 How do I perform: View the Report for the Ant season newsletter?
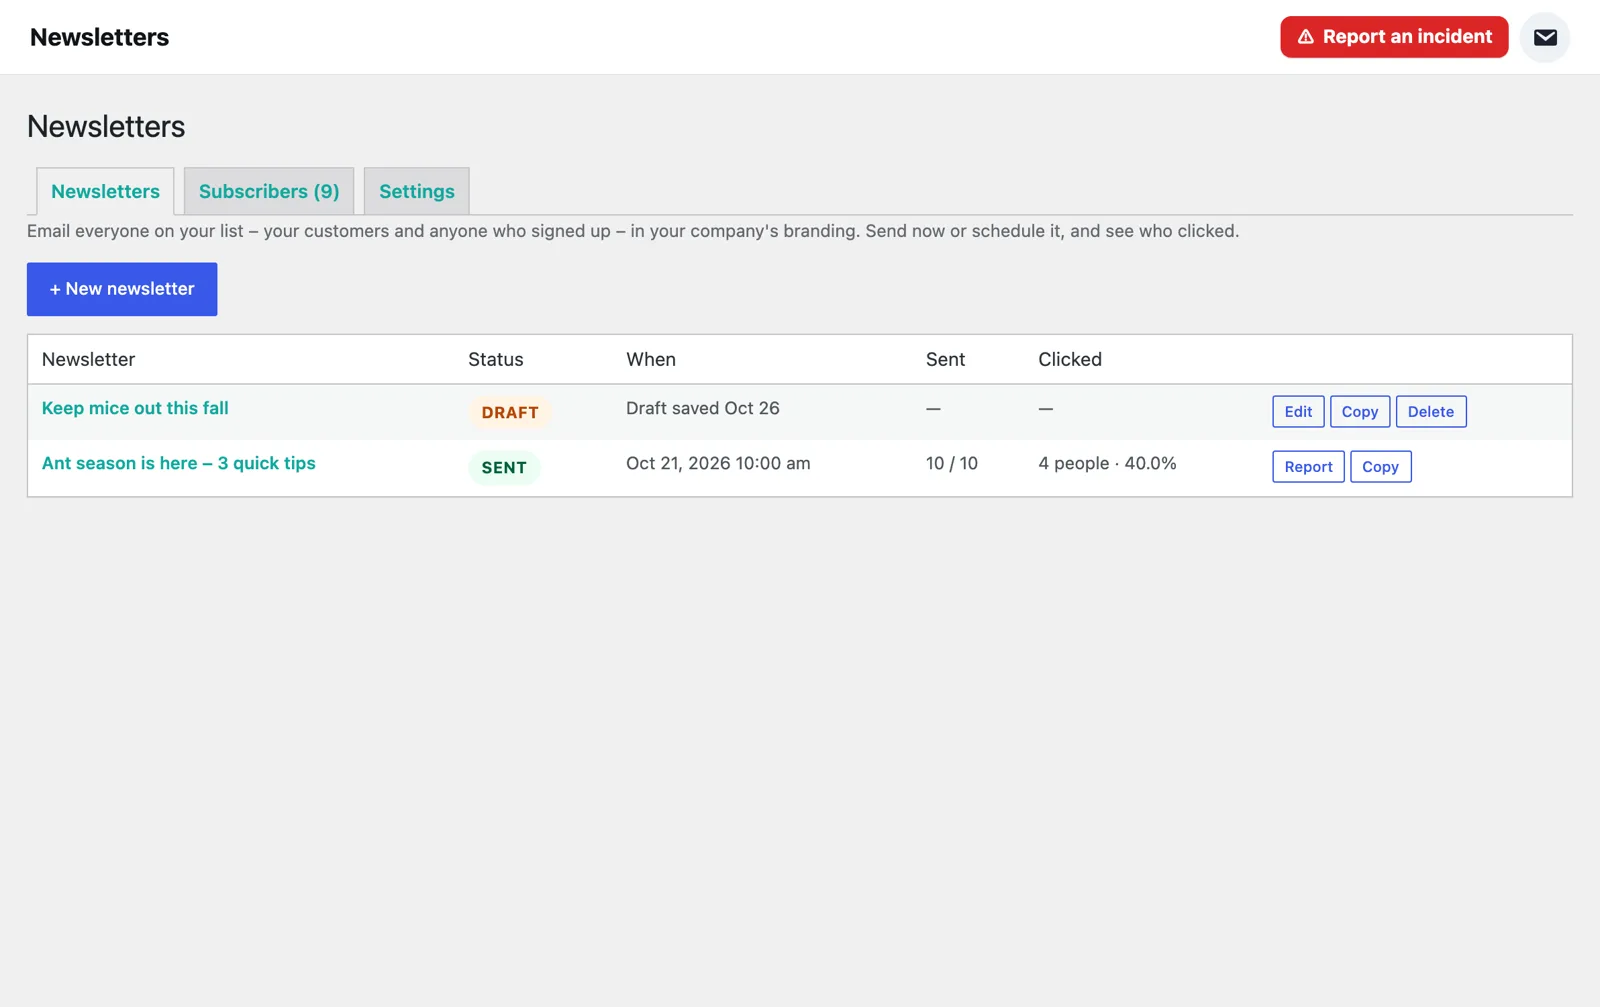coord(1308,466)
